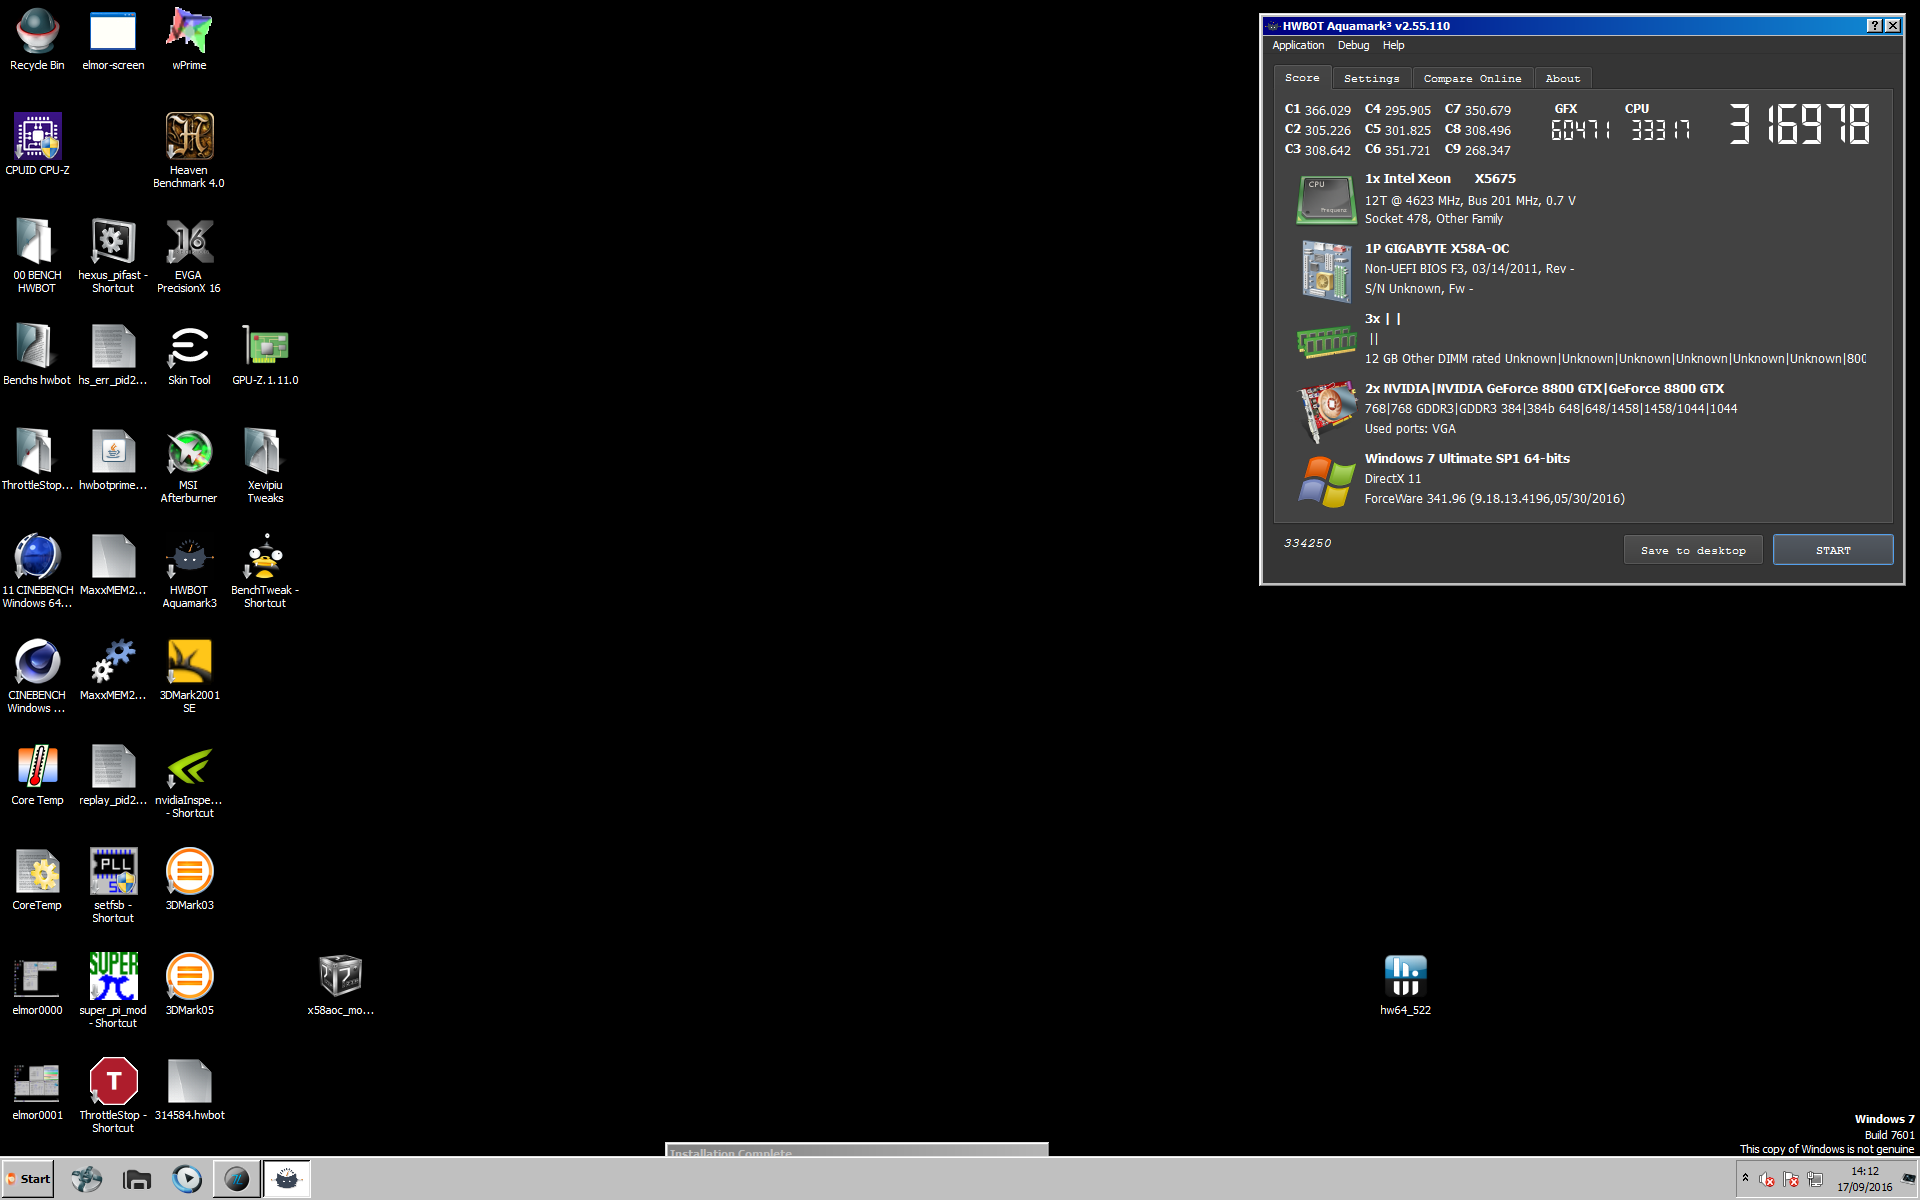Click the CPU chip icon in Aquamark3
This screenshot has height=1200, width=1920.
pos(1326,200)
